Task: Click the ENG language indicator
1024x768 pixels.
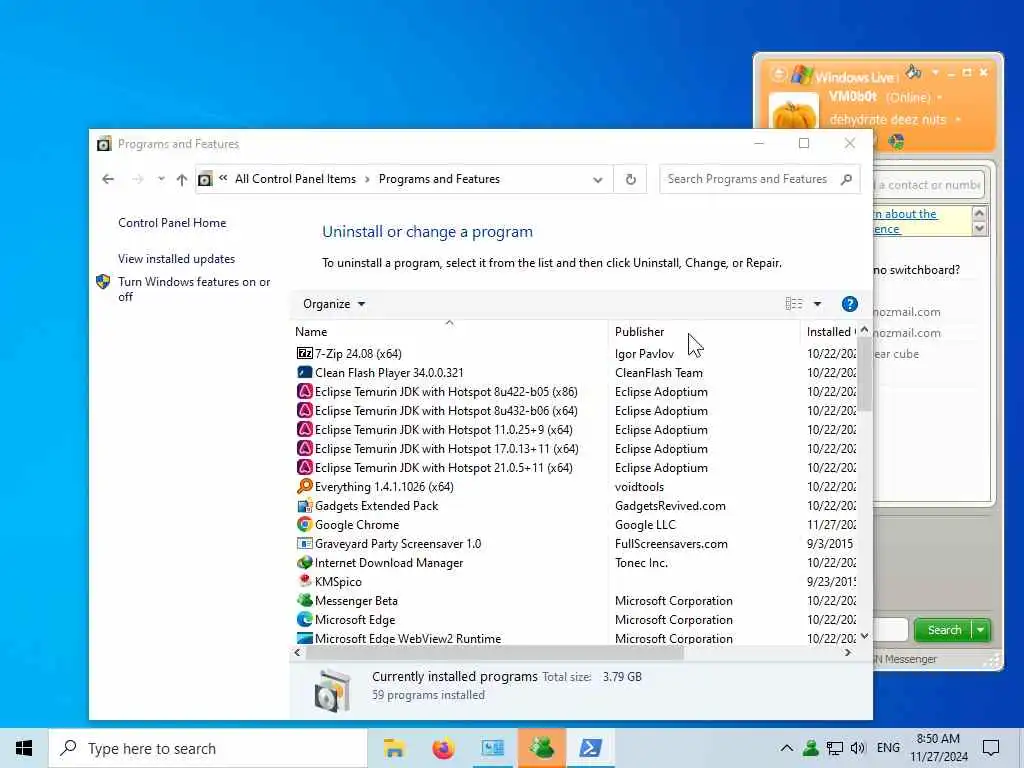Action: [888, 748]
